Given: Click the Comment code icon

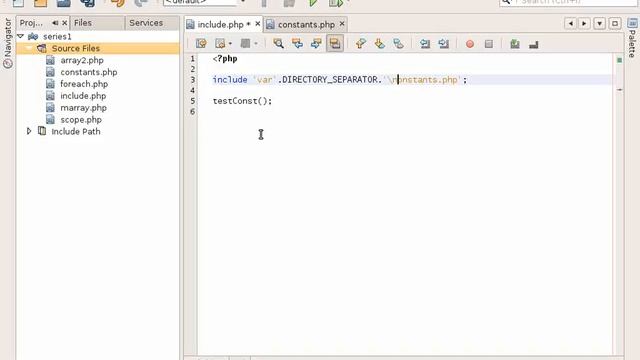Looking at the screenshot, I should coord(515,44).
